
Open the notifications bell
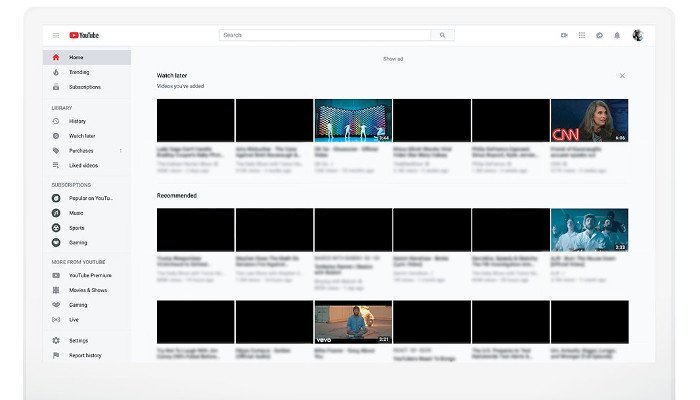point(617,35)
